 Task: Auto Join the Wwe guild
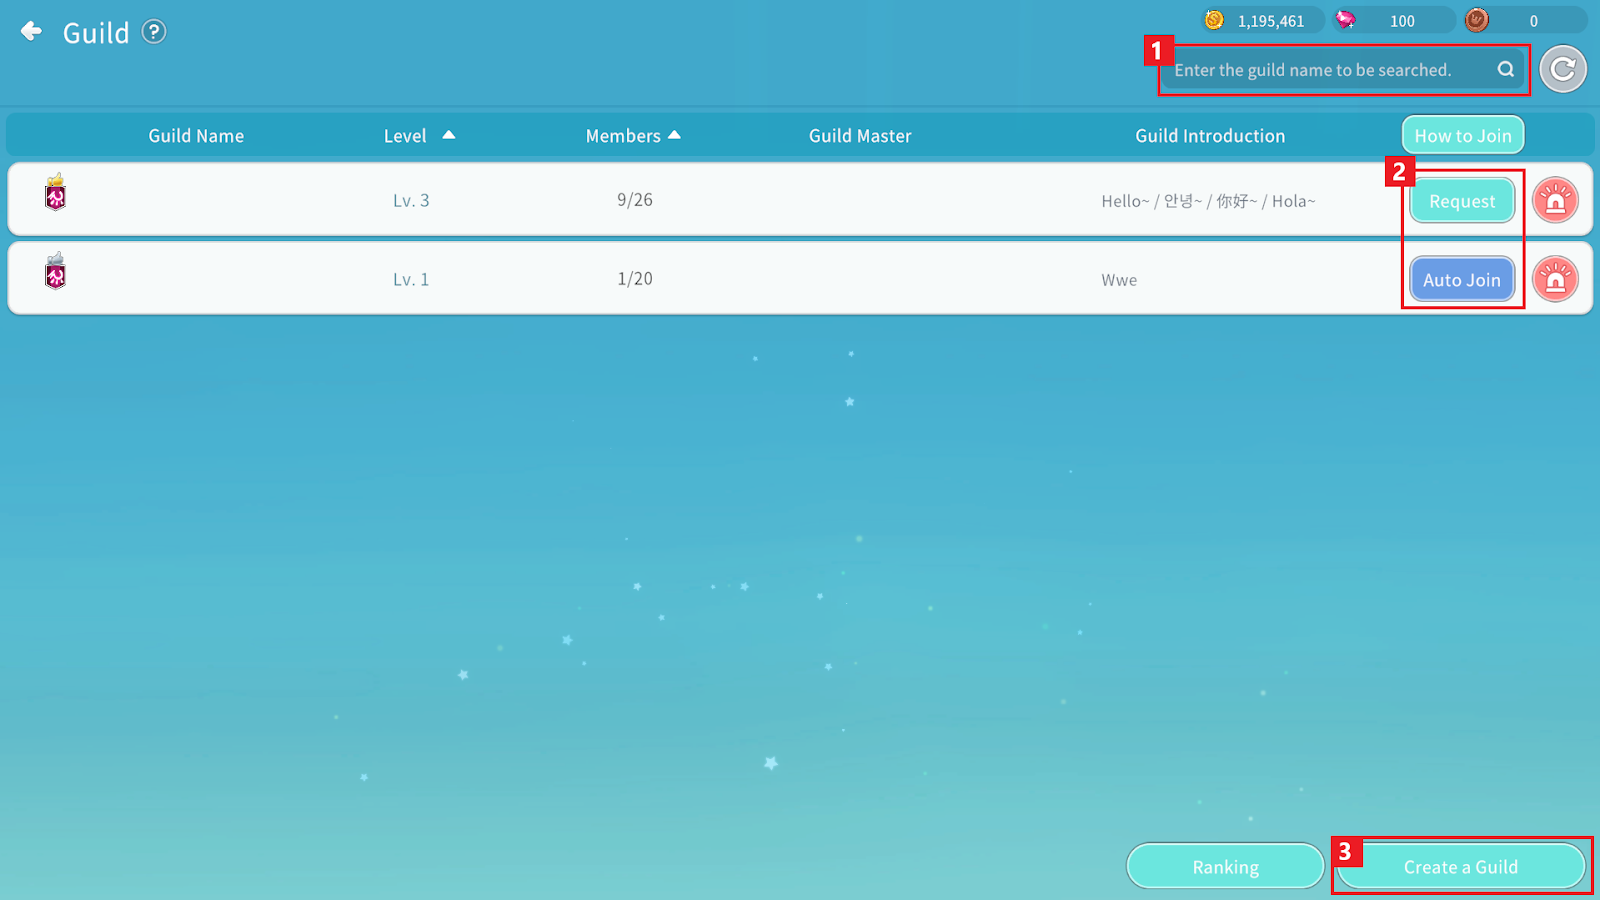[1462, 280]
